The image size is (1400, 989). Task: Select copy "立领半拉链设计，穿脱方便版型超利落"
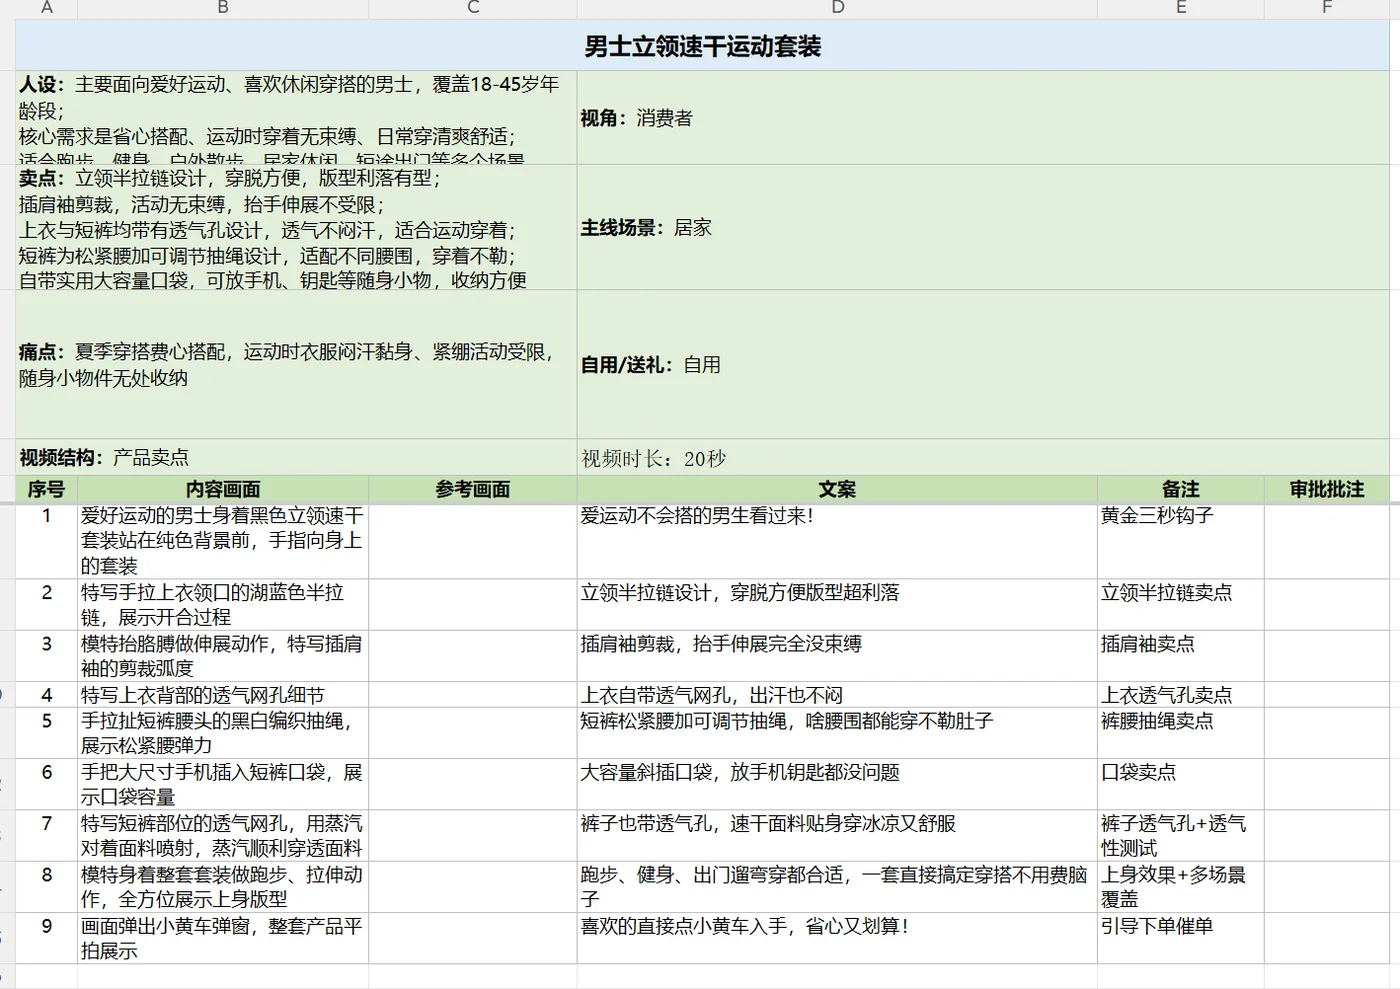[740, 593]
